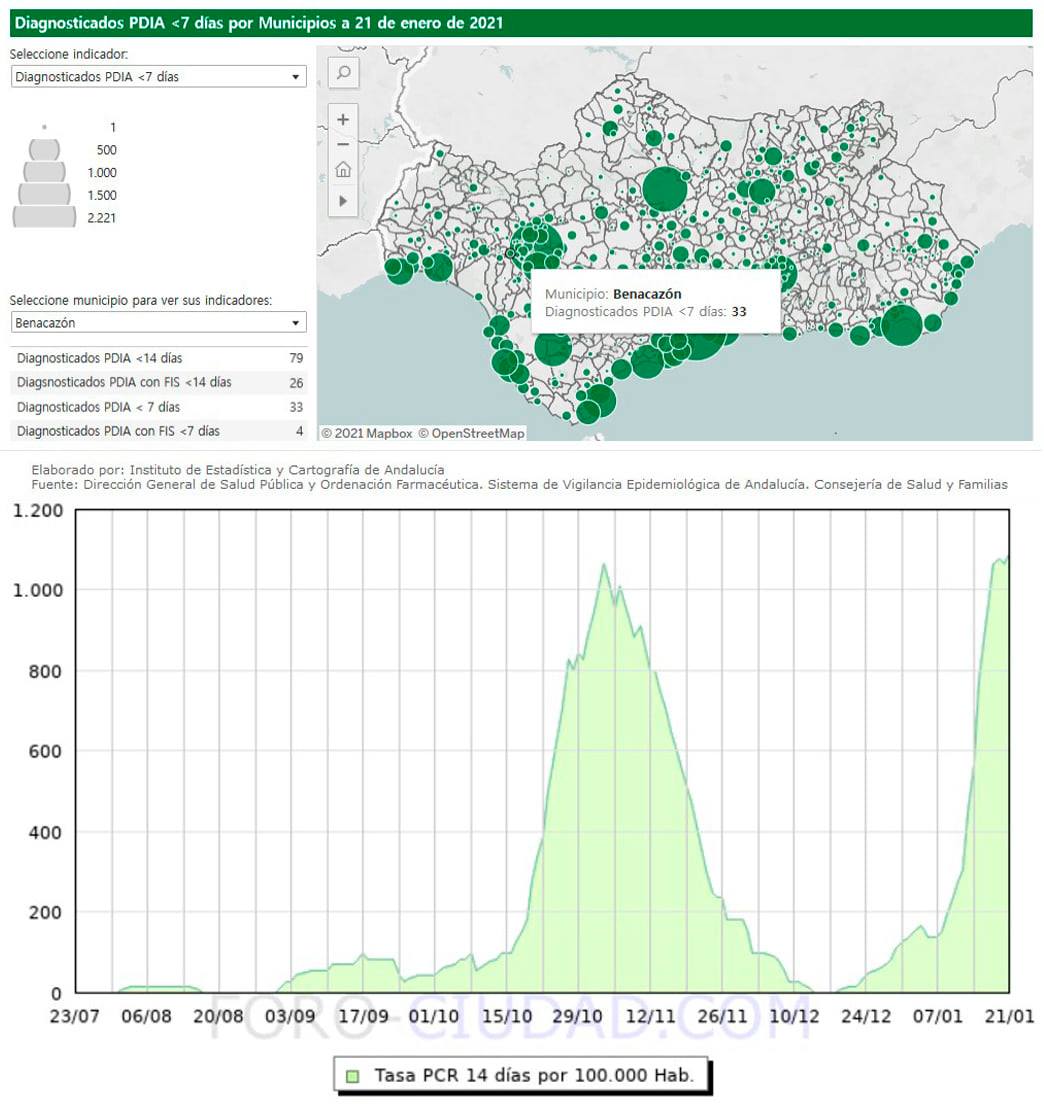Viewport: 1044px width, 1115px height.
Task: Select the 2.221 size legend bubble
Action: tap(45, 217)
